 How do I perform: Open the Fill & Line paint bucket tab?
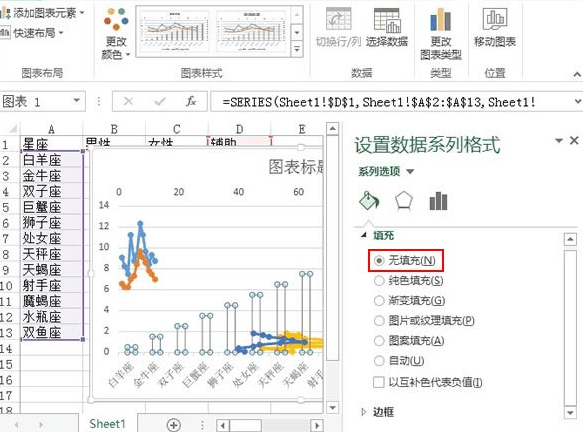pos(369,201)
